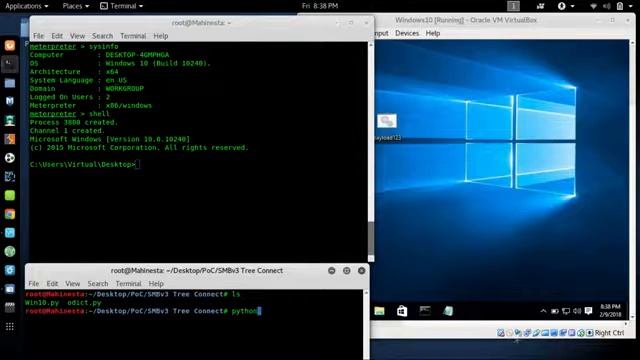Image resolution: width=640 pixels, height=360 pixels.
Task: Show hidden tray icons chevron in Windows VM
Action: coord(543,311)
